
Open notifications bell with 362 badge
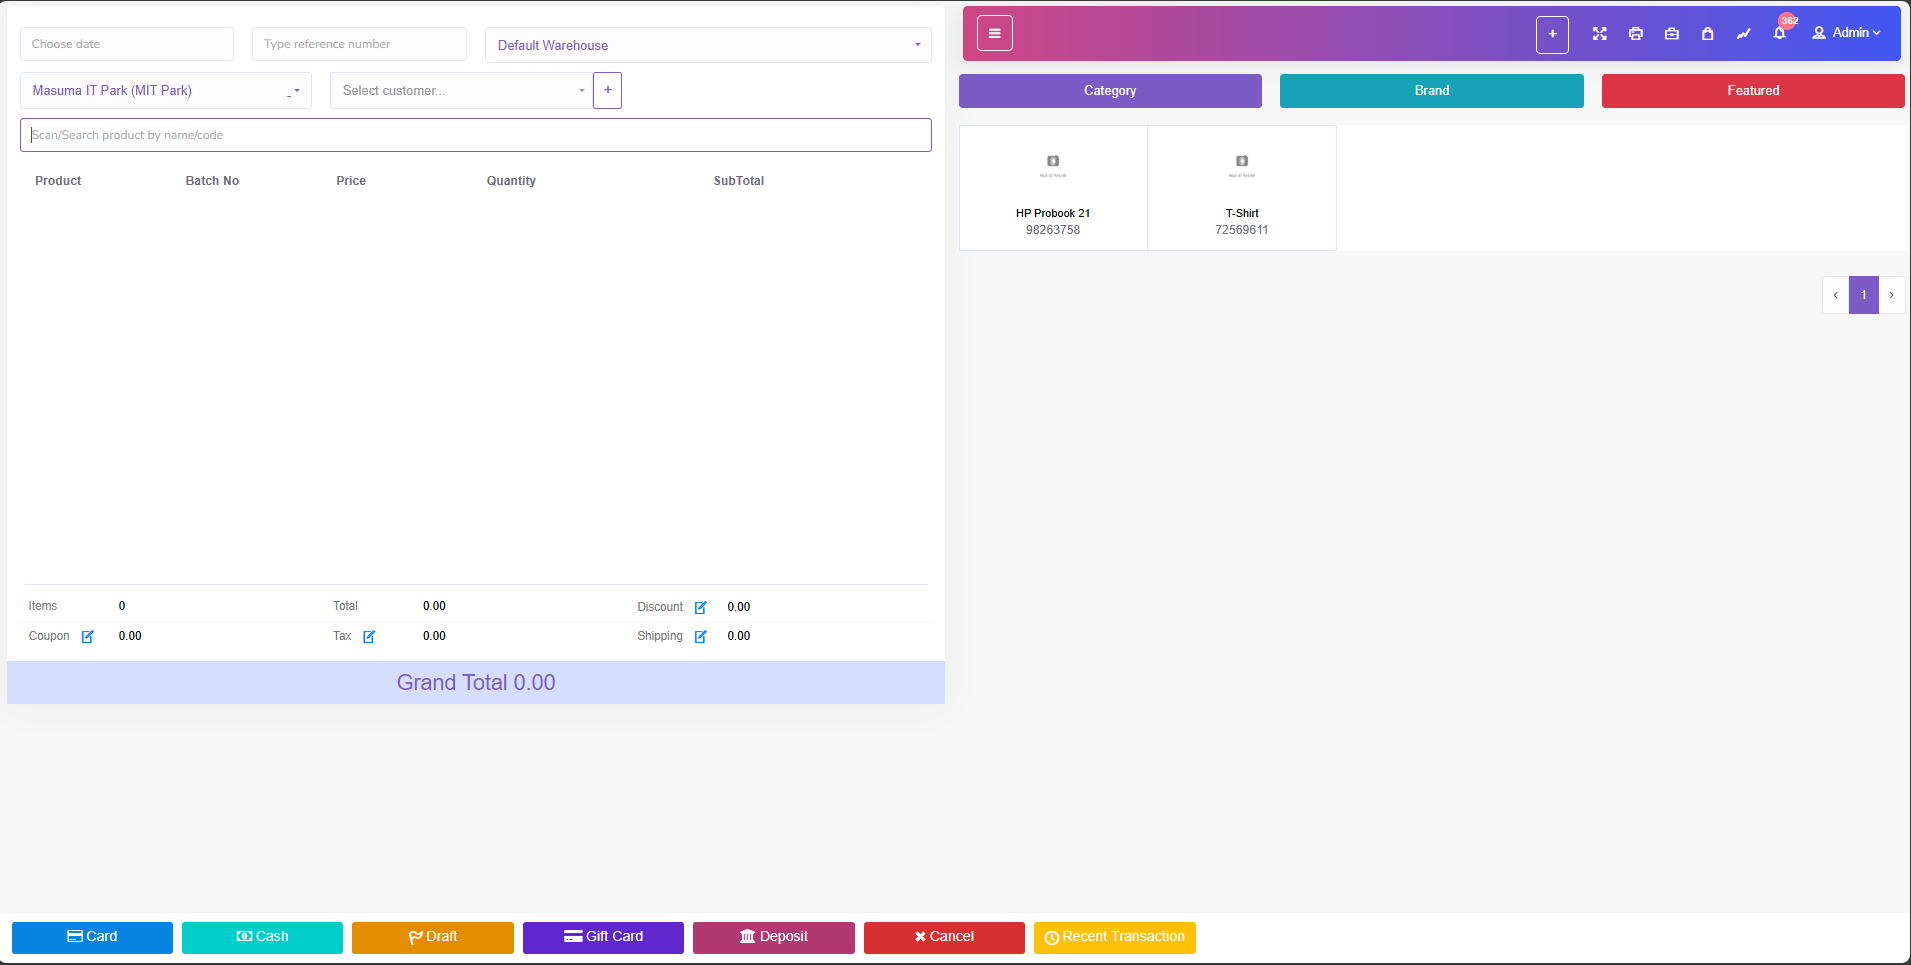click(1779, 33)
